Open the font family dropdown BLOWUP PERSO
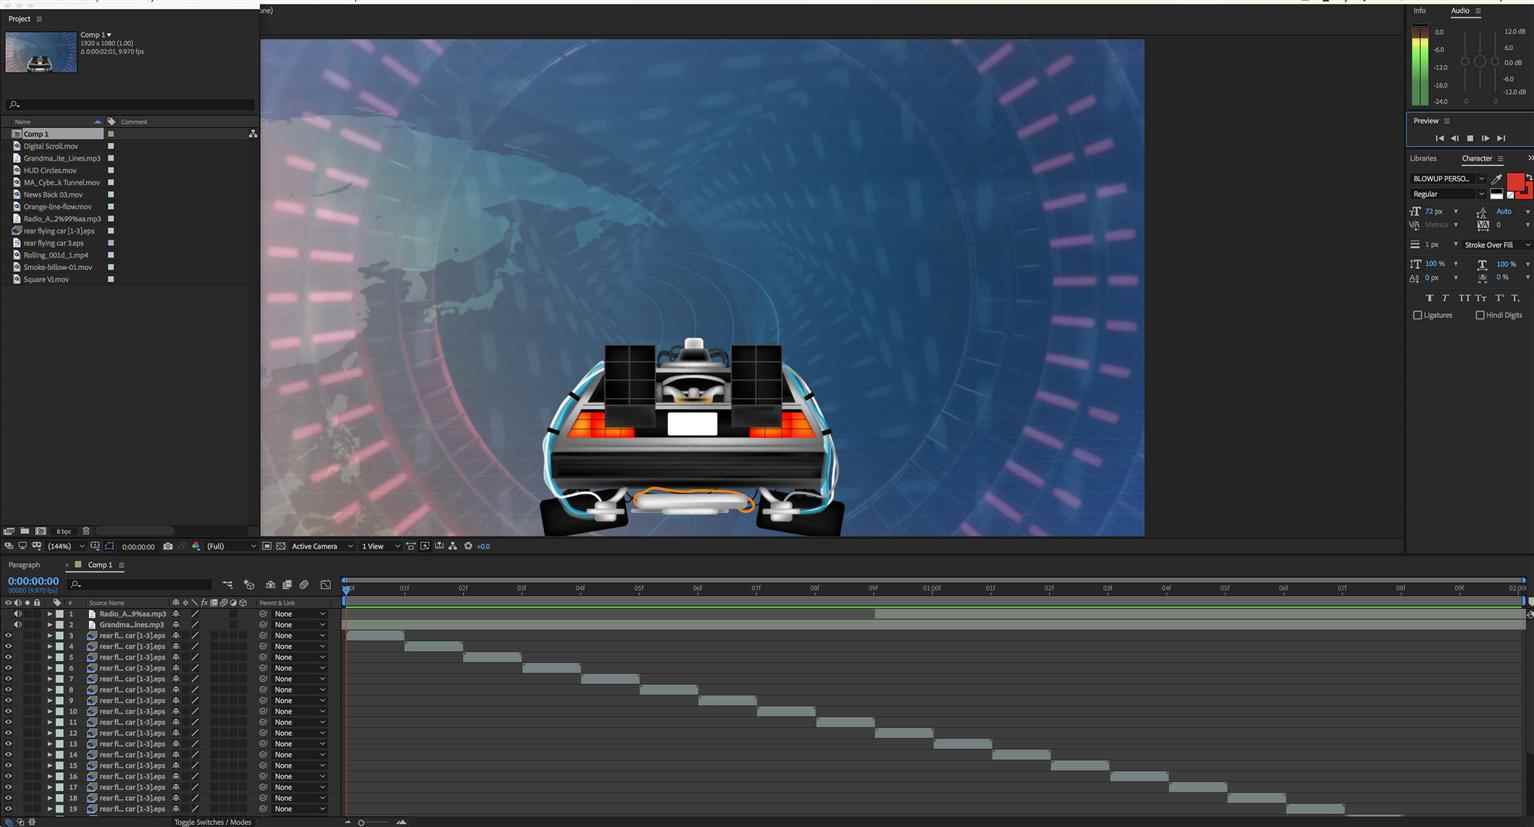1534x827 pixels. pos(1448,179)
